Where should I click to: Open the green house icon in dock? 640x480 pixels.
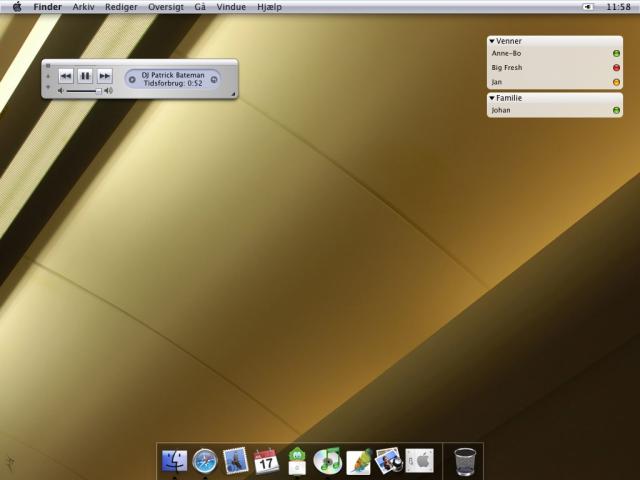click(297, 461)
